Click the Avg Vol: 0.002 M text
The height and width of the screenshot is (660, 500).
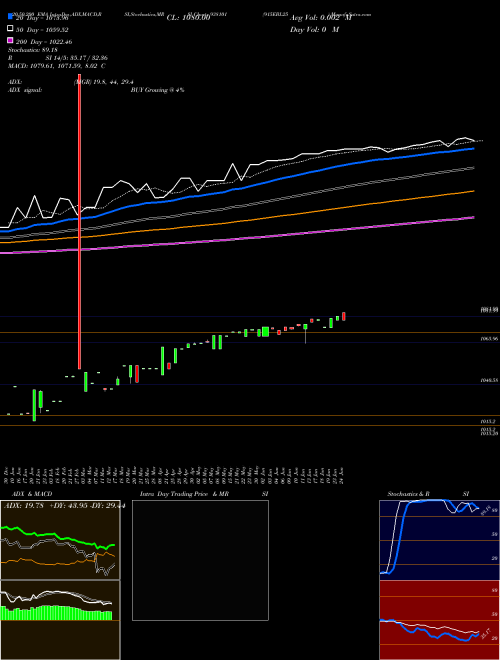pyautogui.click(x=320, y=18)
